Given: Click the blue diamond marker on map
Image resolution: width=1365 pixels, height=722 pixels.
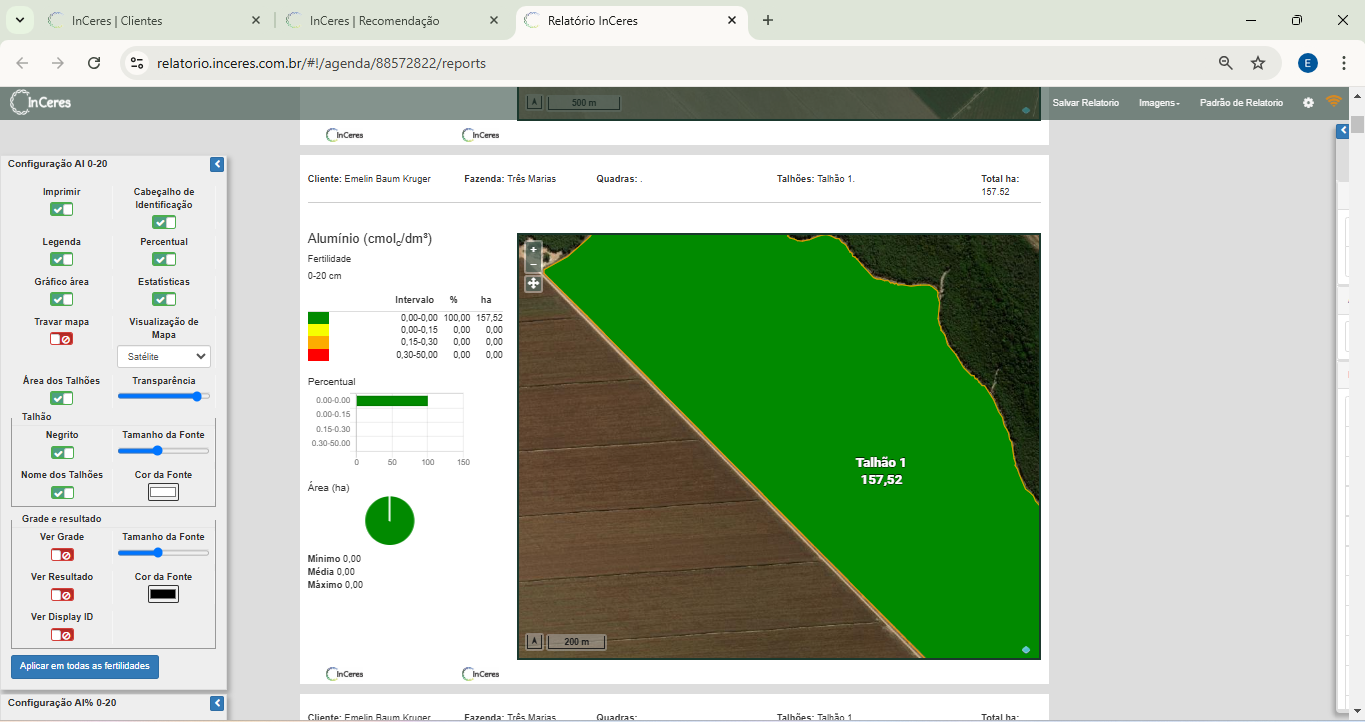Looking at the screenshot, I should tap(1026, 650).
